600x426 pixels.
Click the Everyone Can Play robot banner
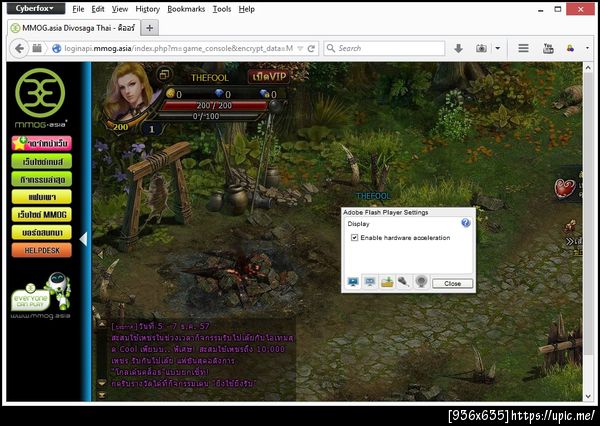point(41,295)
